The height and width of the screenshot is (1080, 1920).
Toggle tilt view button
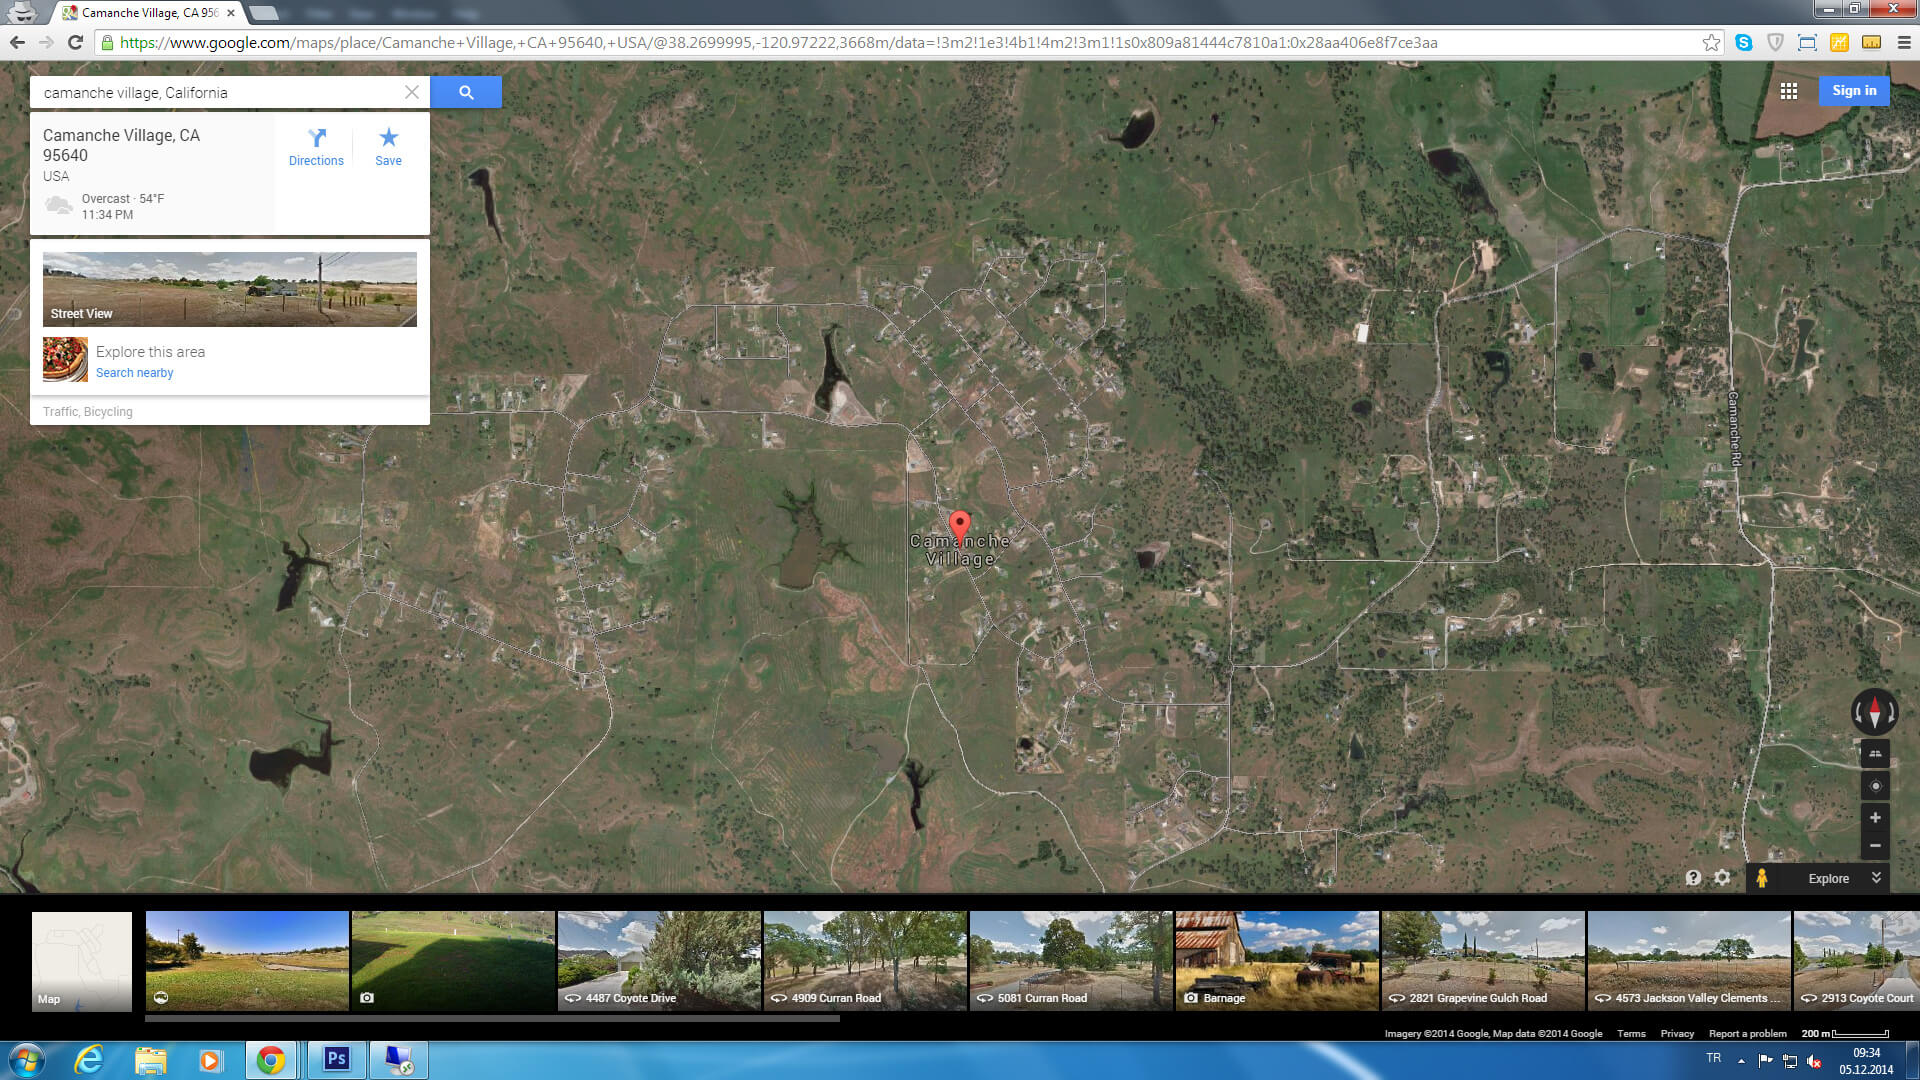[x=1875, y=754]
